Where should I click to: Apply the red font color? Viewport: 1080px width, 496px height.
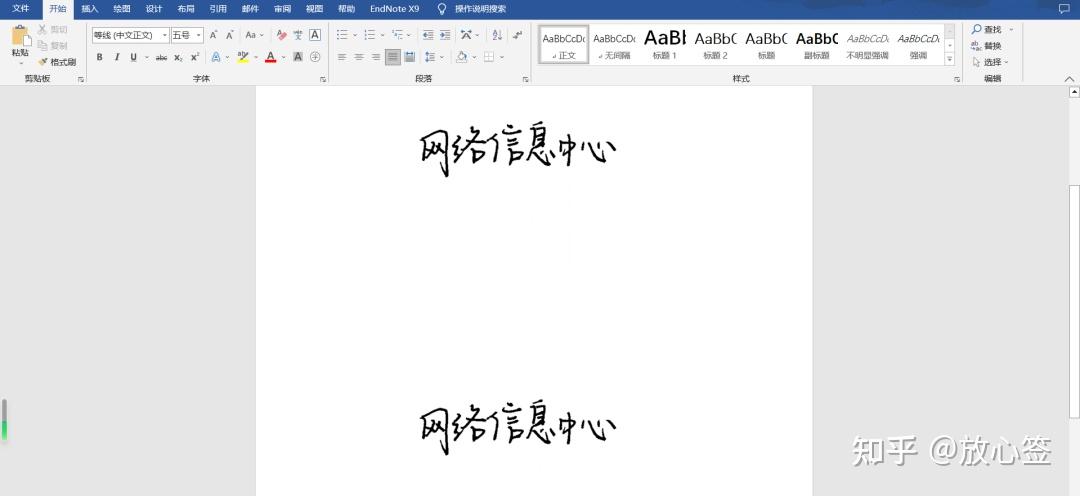tap(271, 57)
